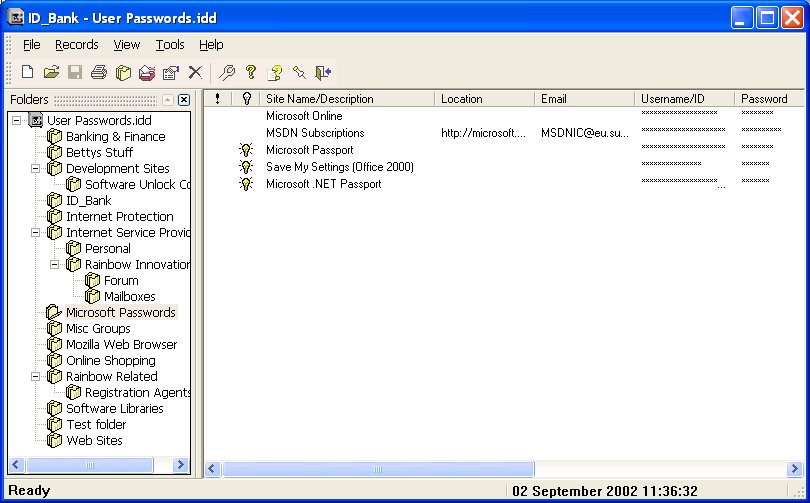Viewport: 810px width, 503px height.
Task: Select the MSDN Subscriptions record
Action: [x=315, y=133]
